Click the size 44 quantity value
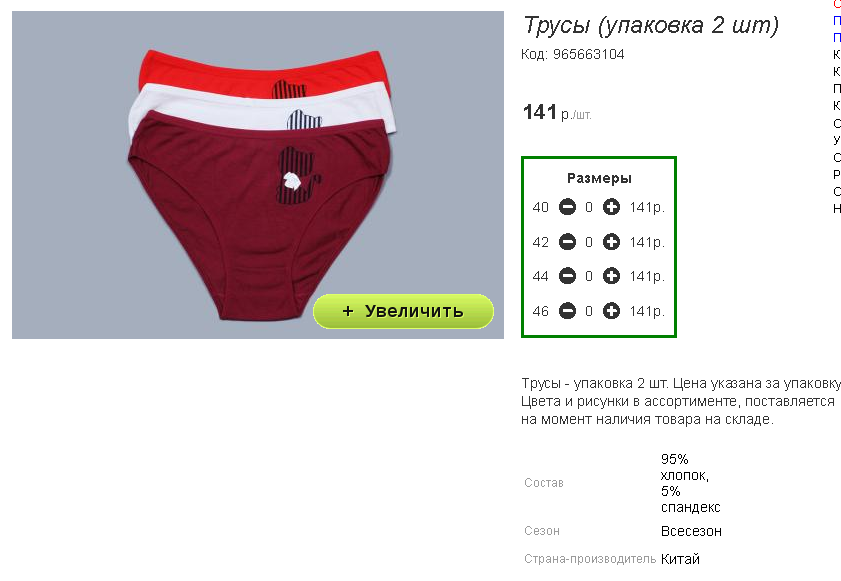Viewport: 841px width, 581px height. (x=589, y=276)
